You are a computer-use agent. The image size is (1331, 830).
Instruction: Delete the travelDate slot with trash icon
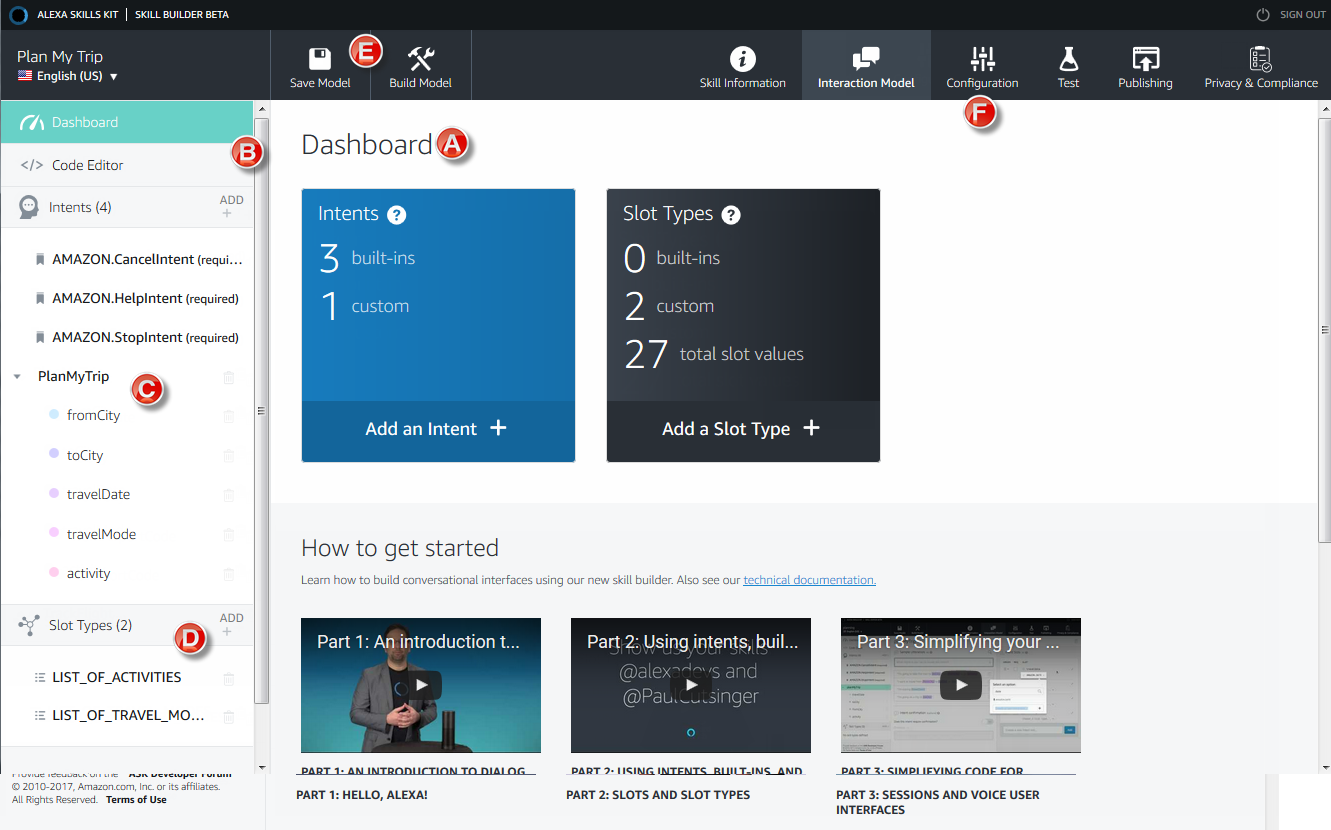point(228,495)
